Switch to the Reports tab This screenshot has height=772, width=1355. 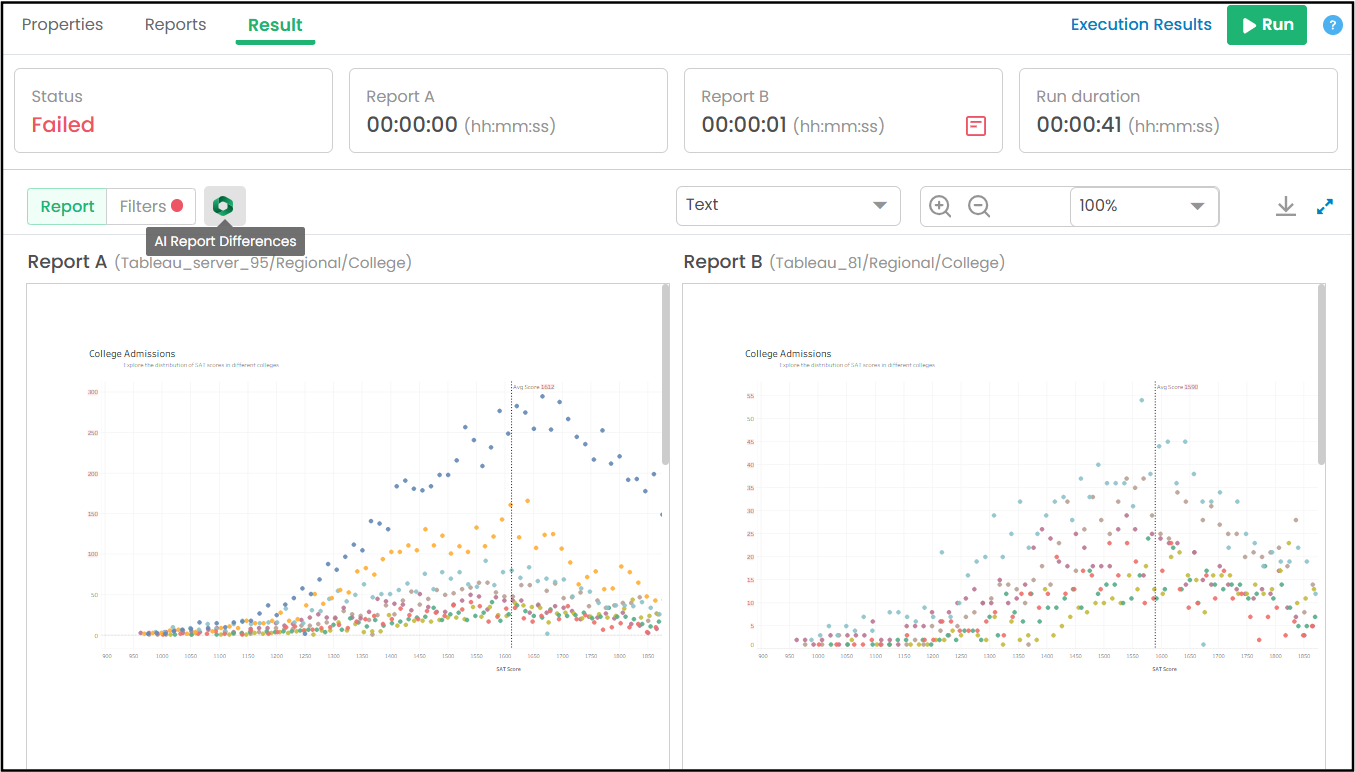175,25
